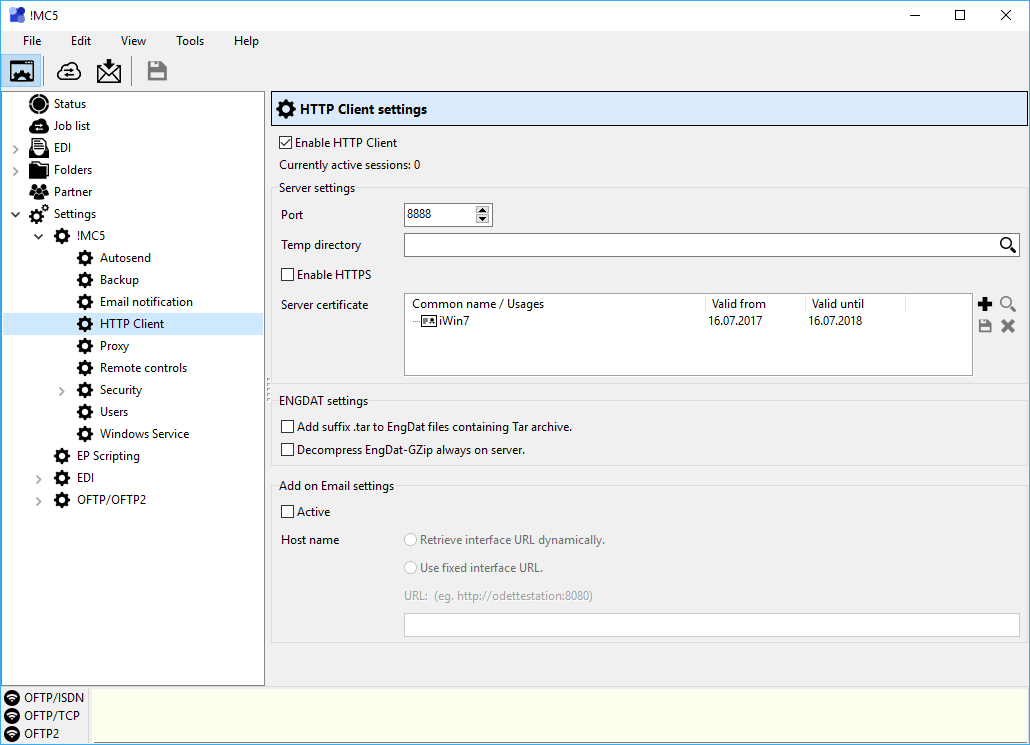Increase port number with up arrow
The height and width of the screenshot is (745, 1030).
483,210
